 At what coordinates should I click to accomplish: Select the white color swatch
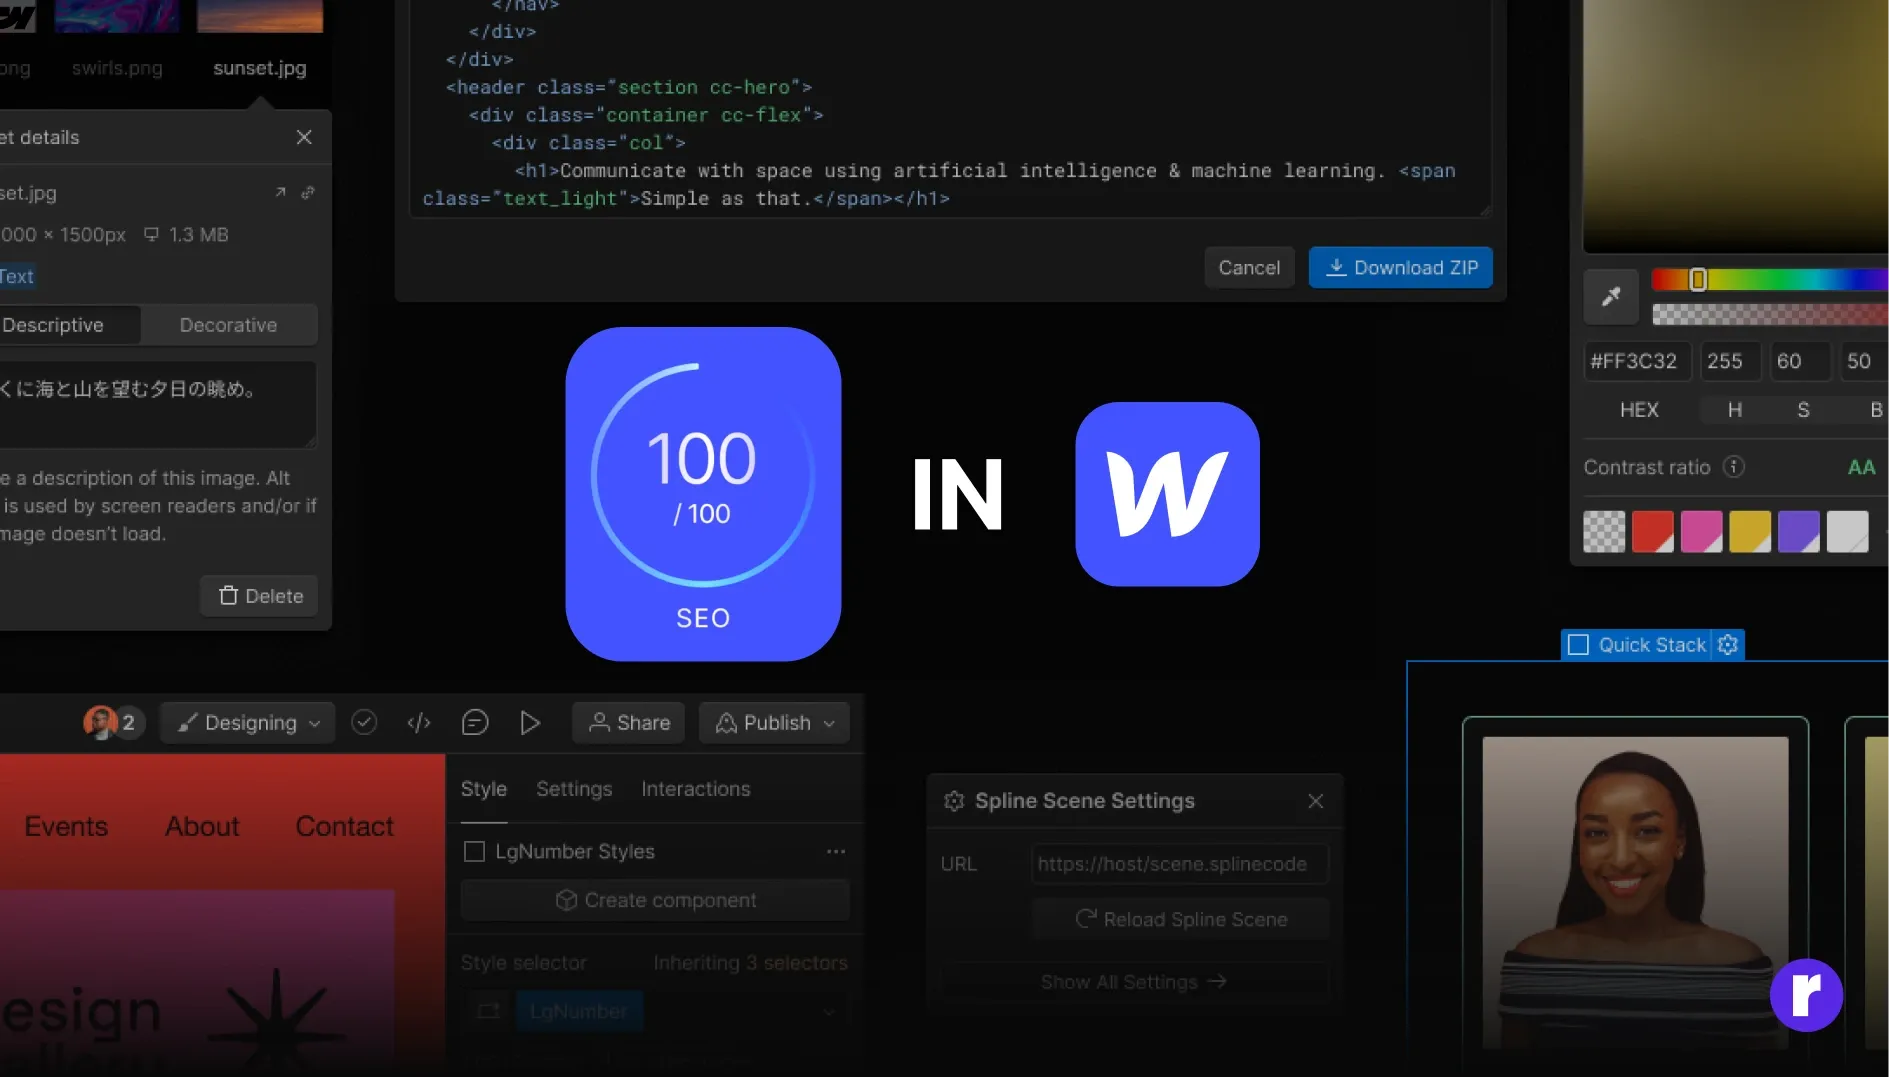(1847, 532)
